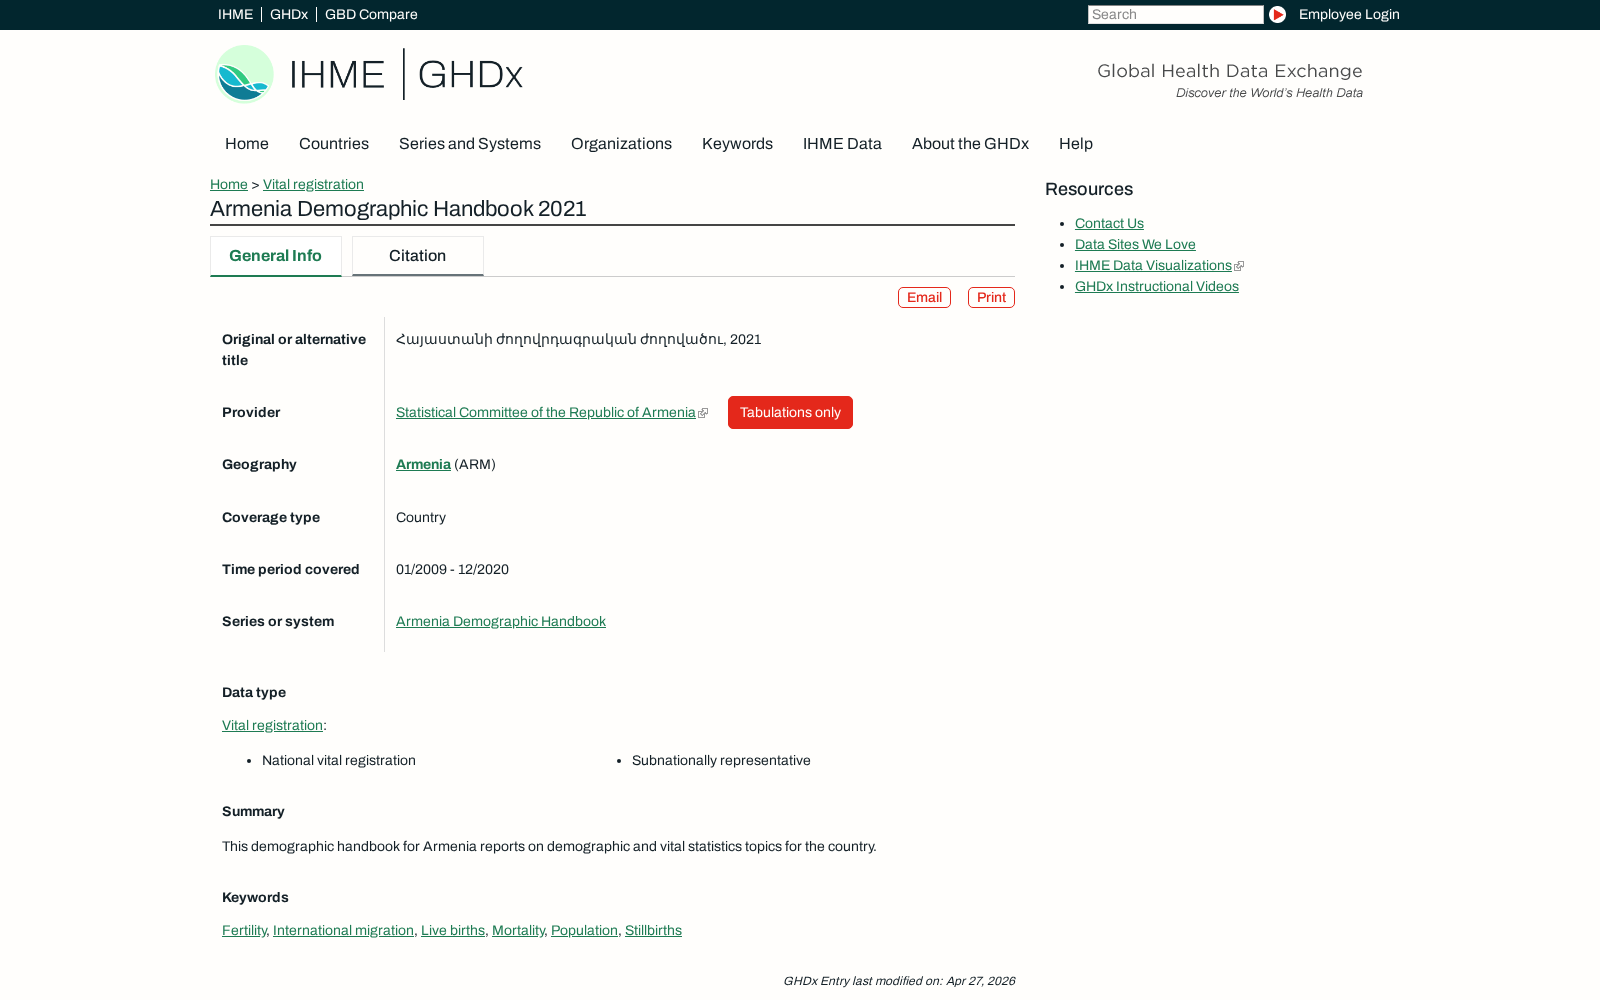Viewport: 1600px width, 1000px height.
Task: Click the GHDx wordmark in the site header
Action: [470, 75]
